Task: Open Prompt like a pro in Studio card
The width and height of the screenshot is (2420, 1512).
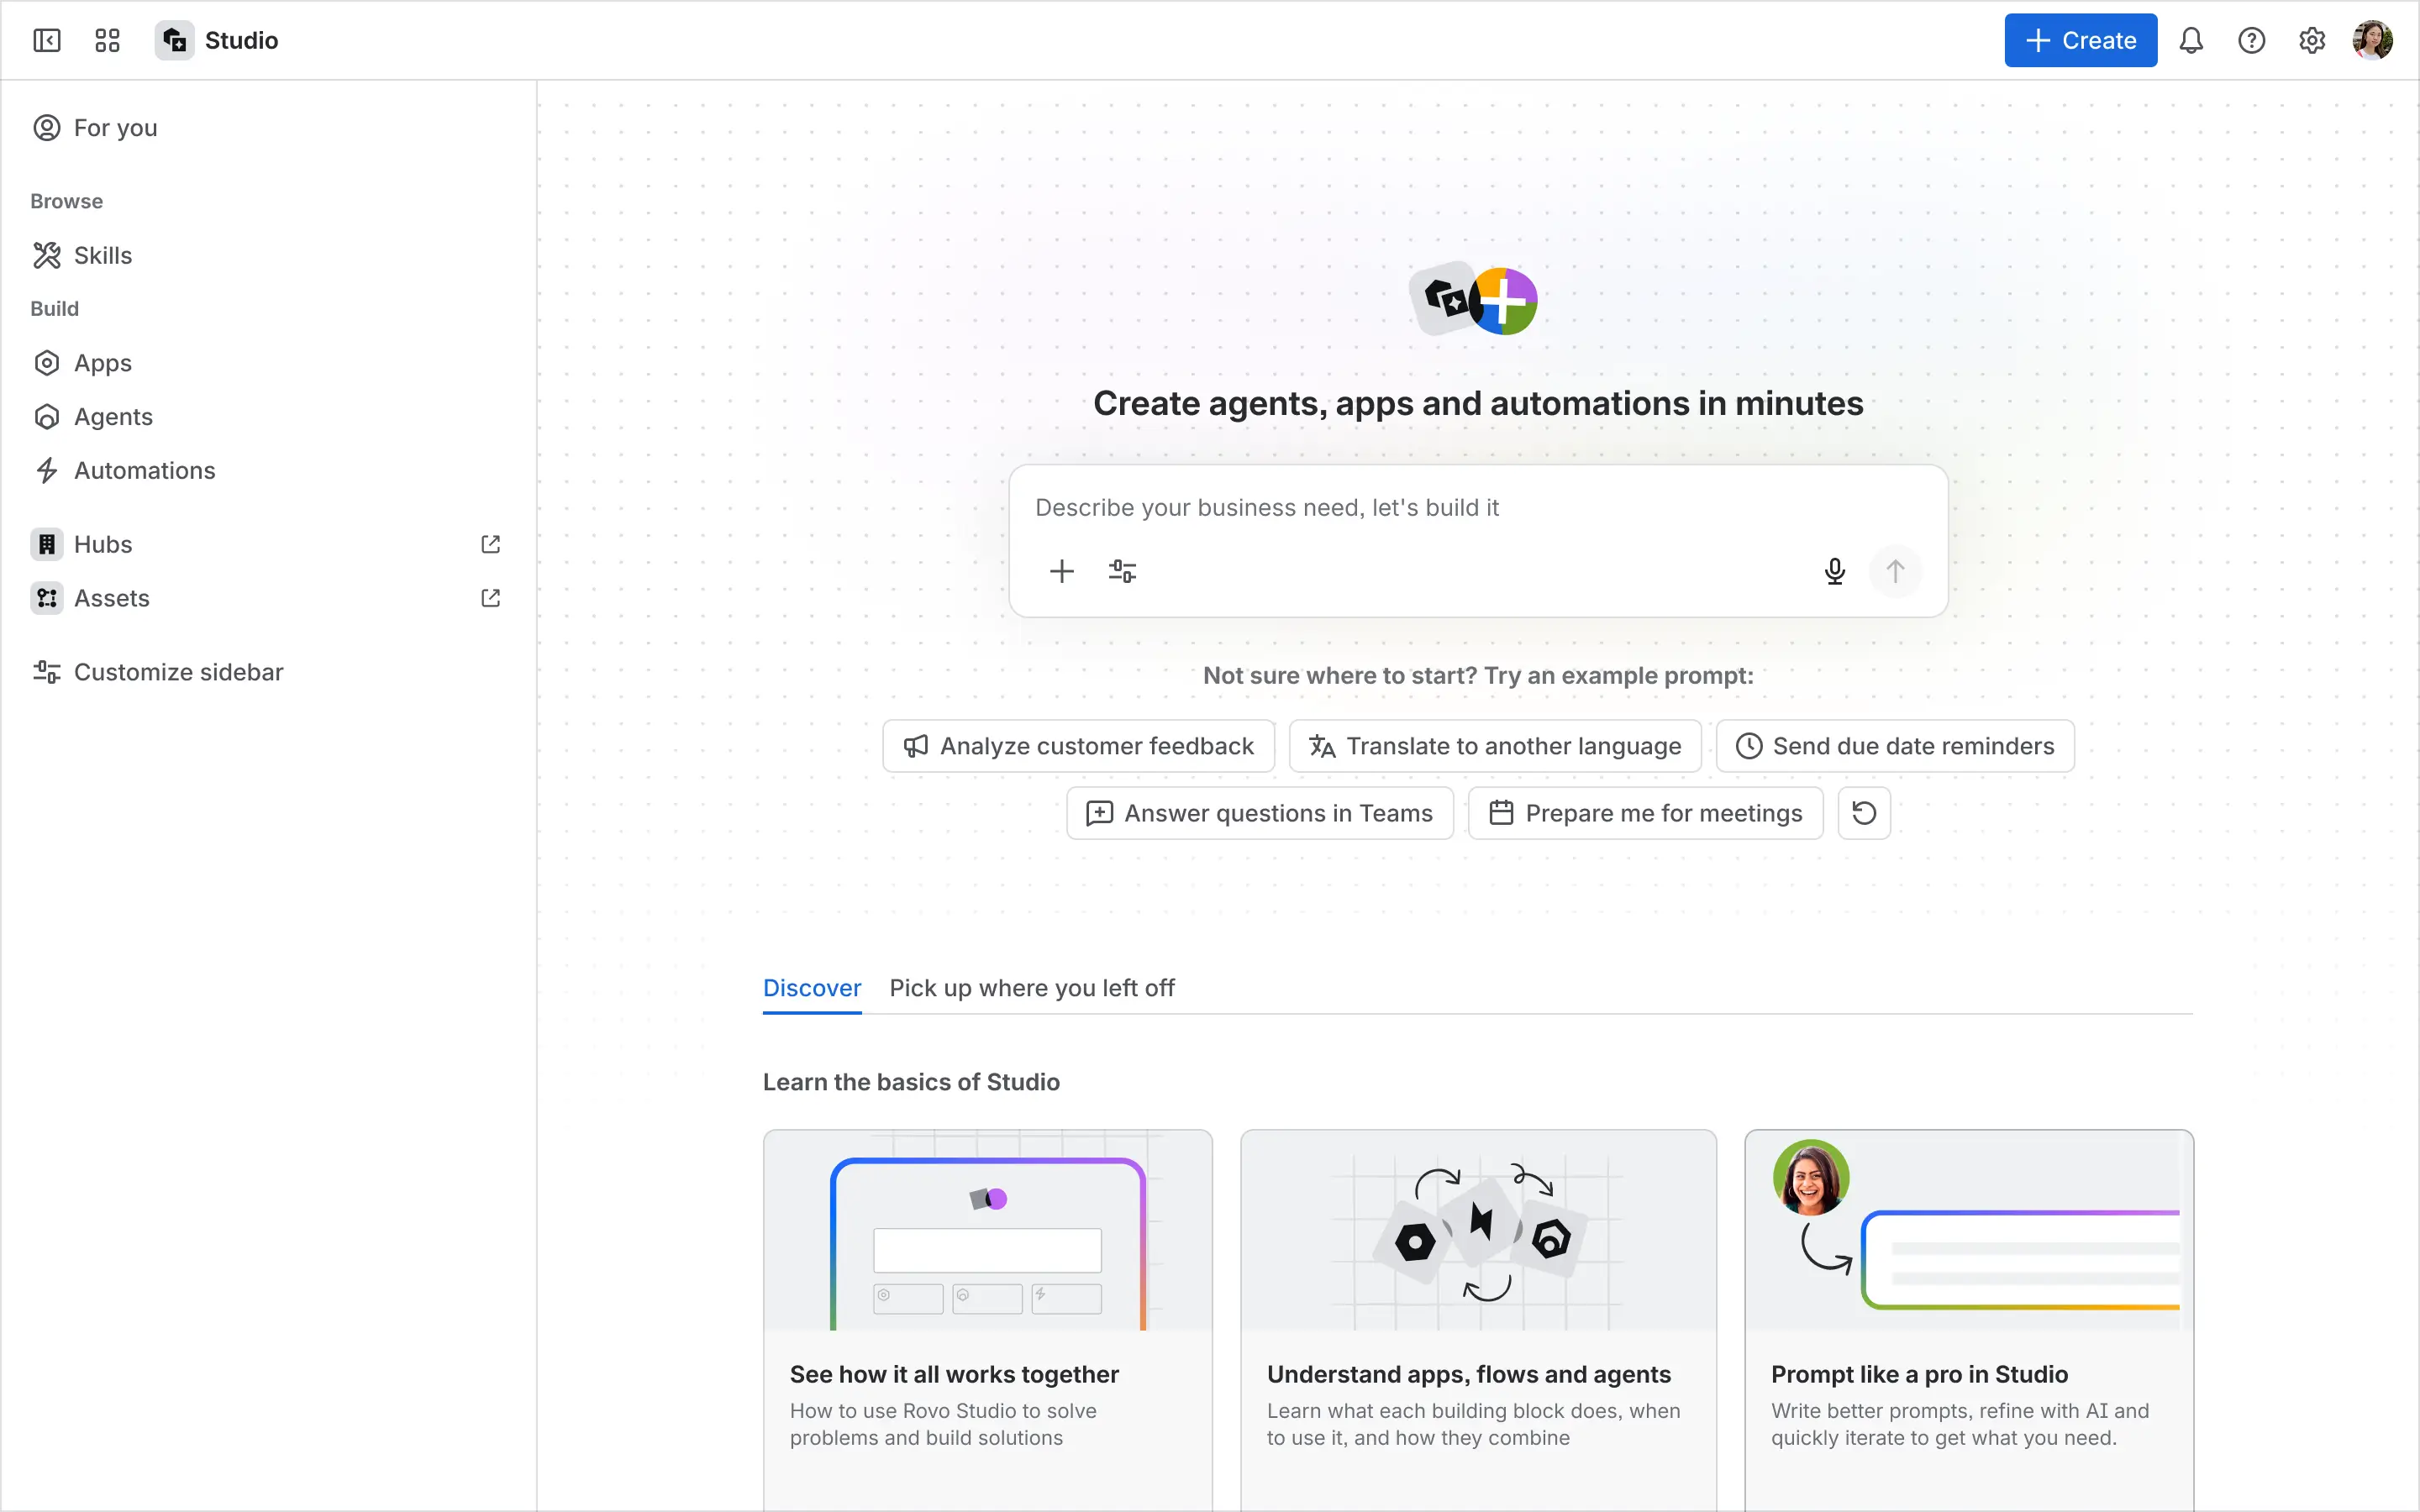Action: (x=1969, y=1320)
